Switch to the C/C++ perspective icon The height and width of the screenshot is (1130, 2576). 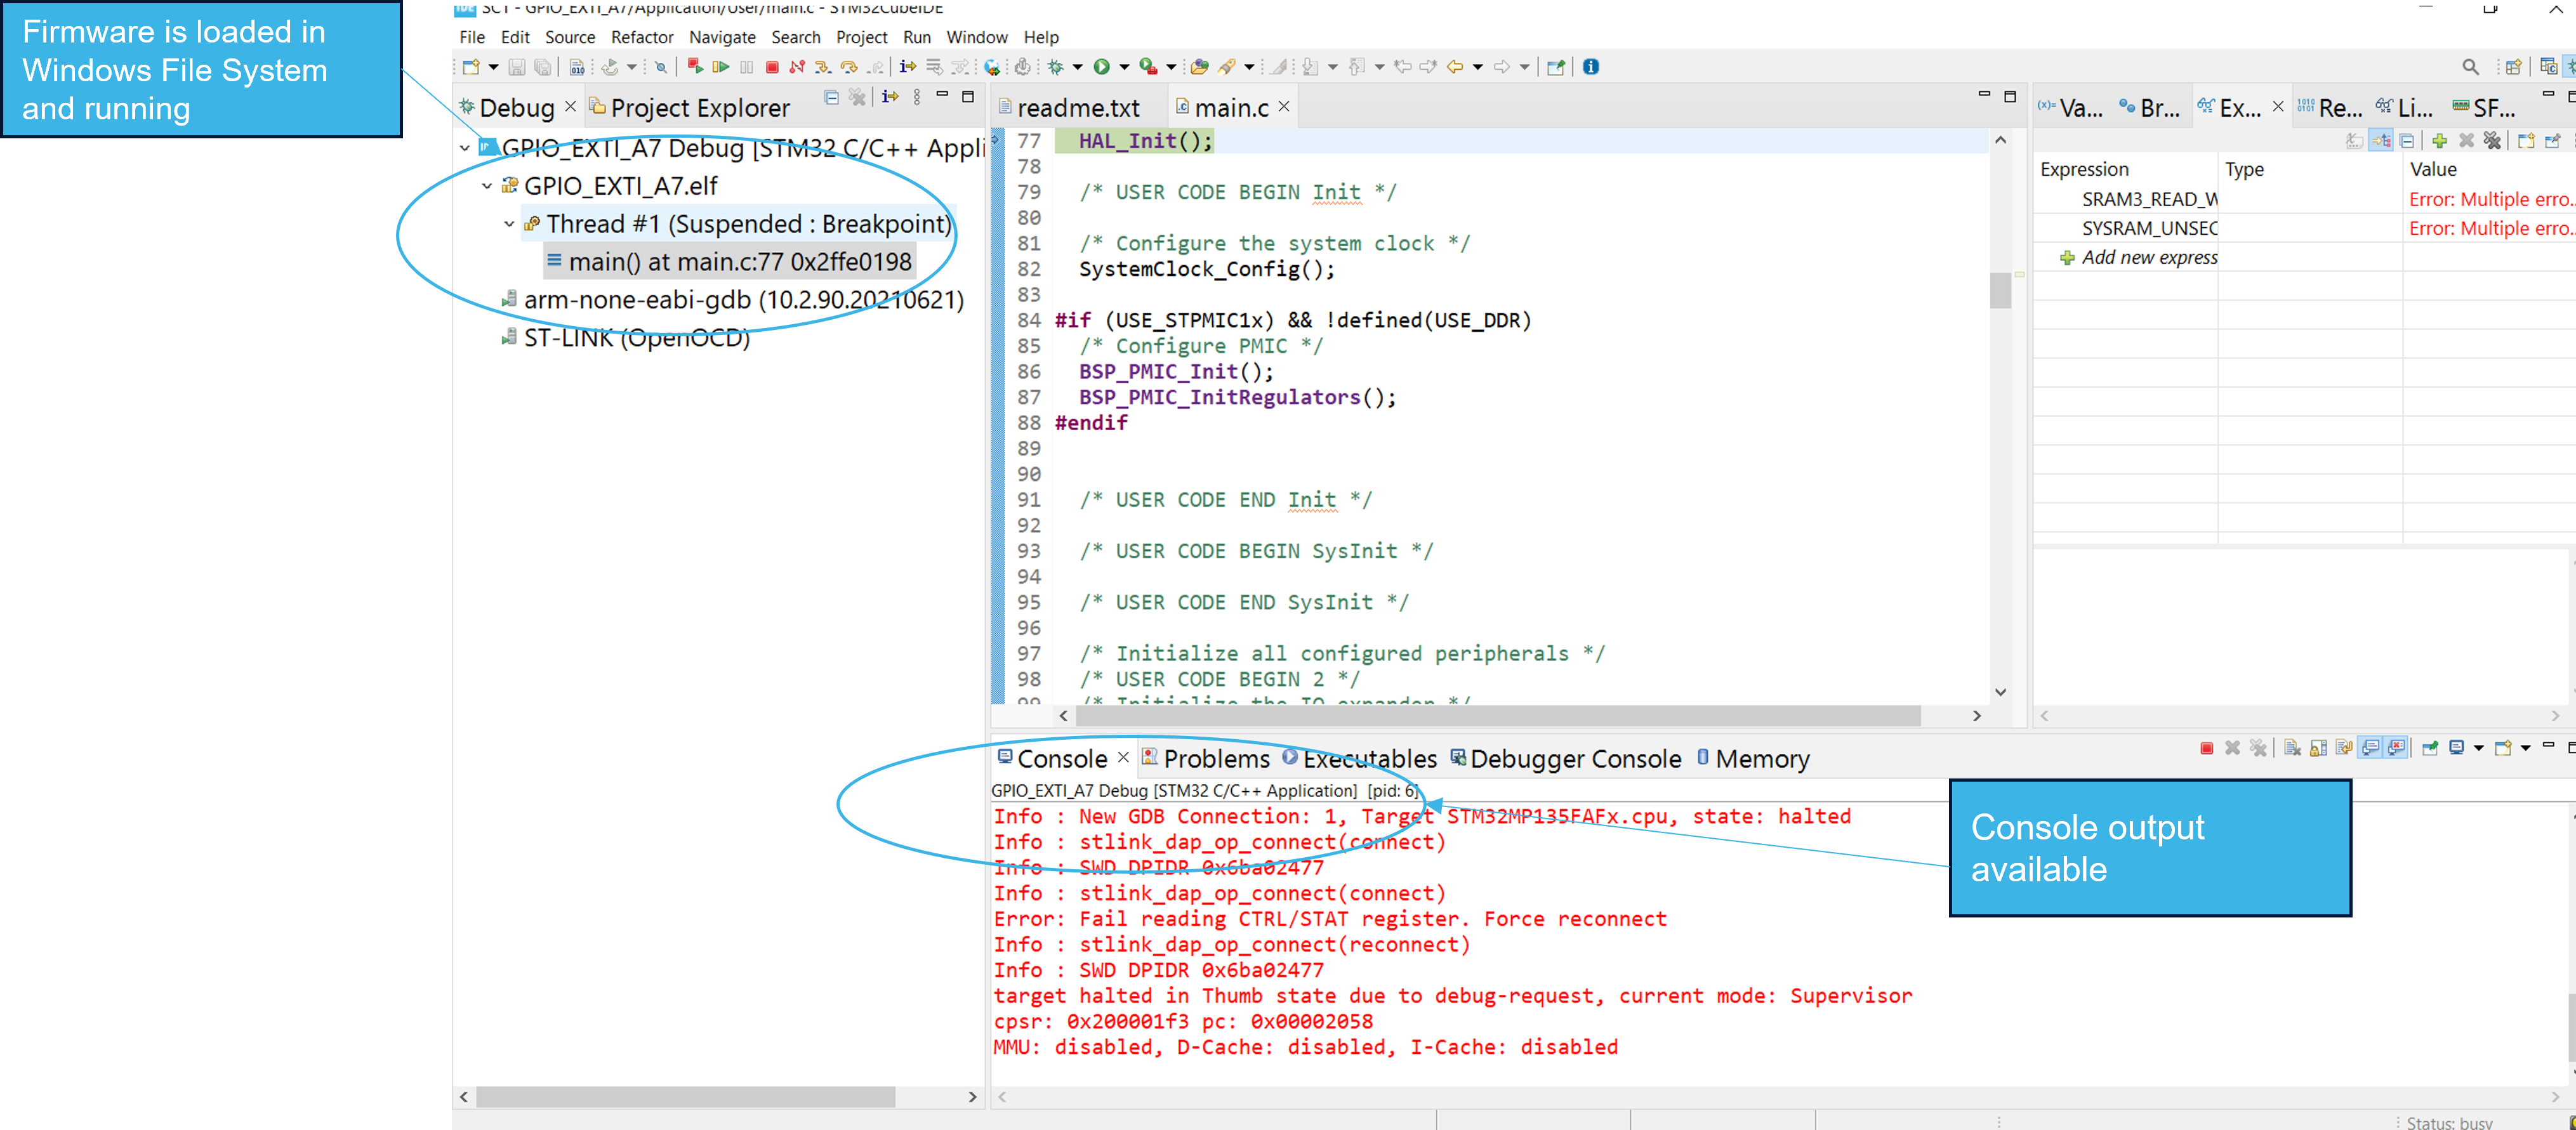pos(2548,67)
